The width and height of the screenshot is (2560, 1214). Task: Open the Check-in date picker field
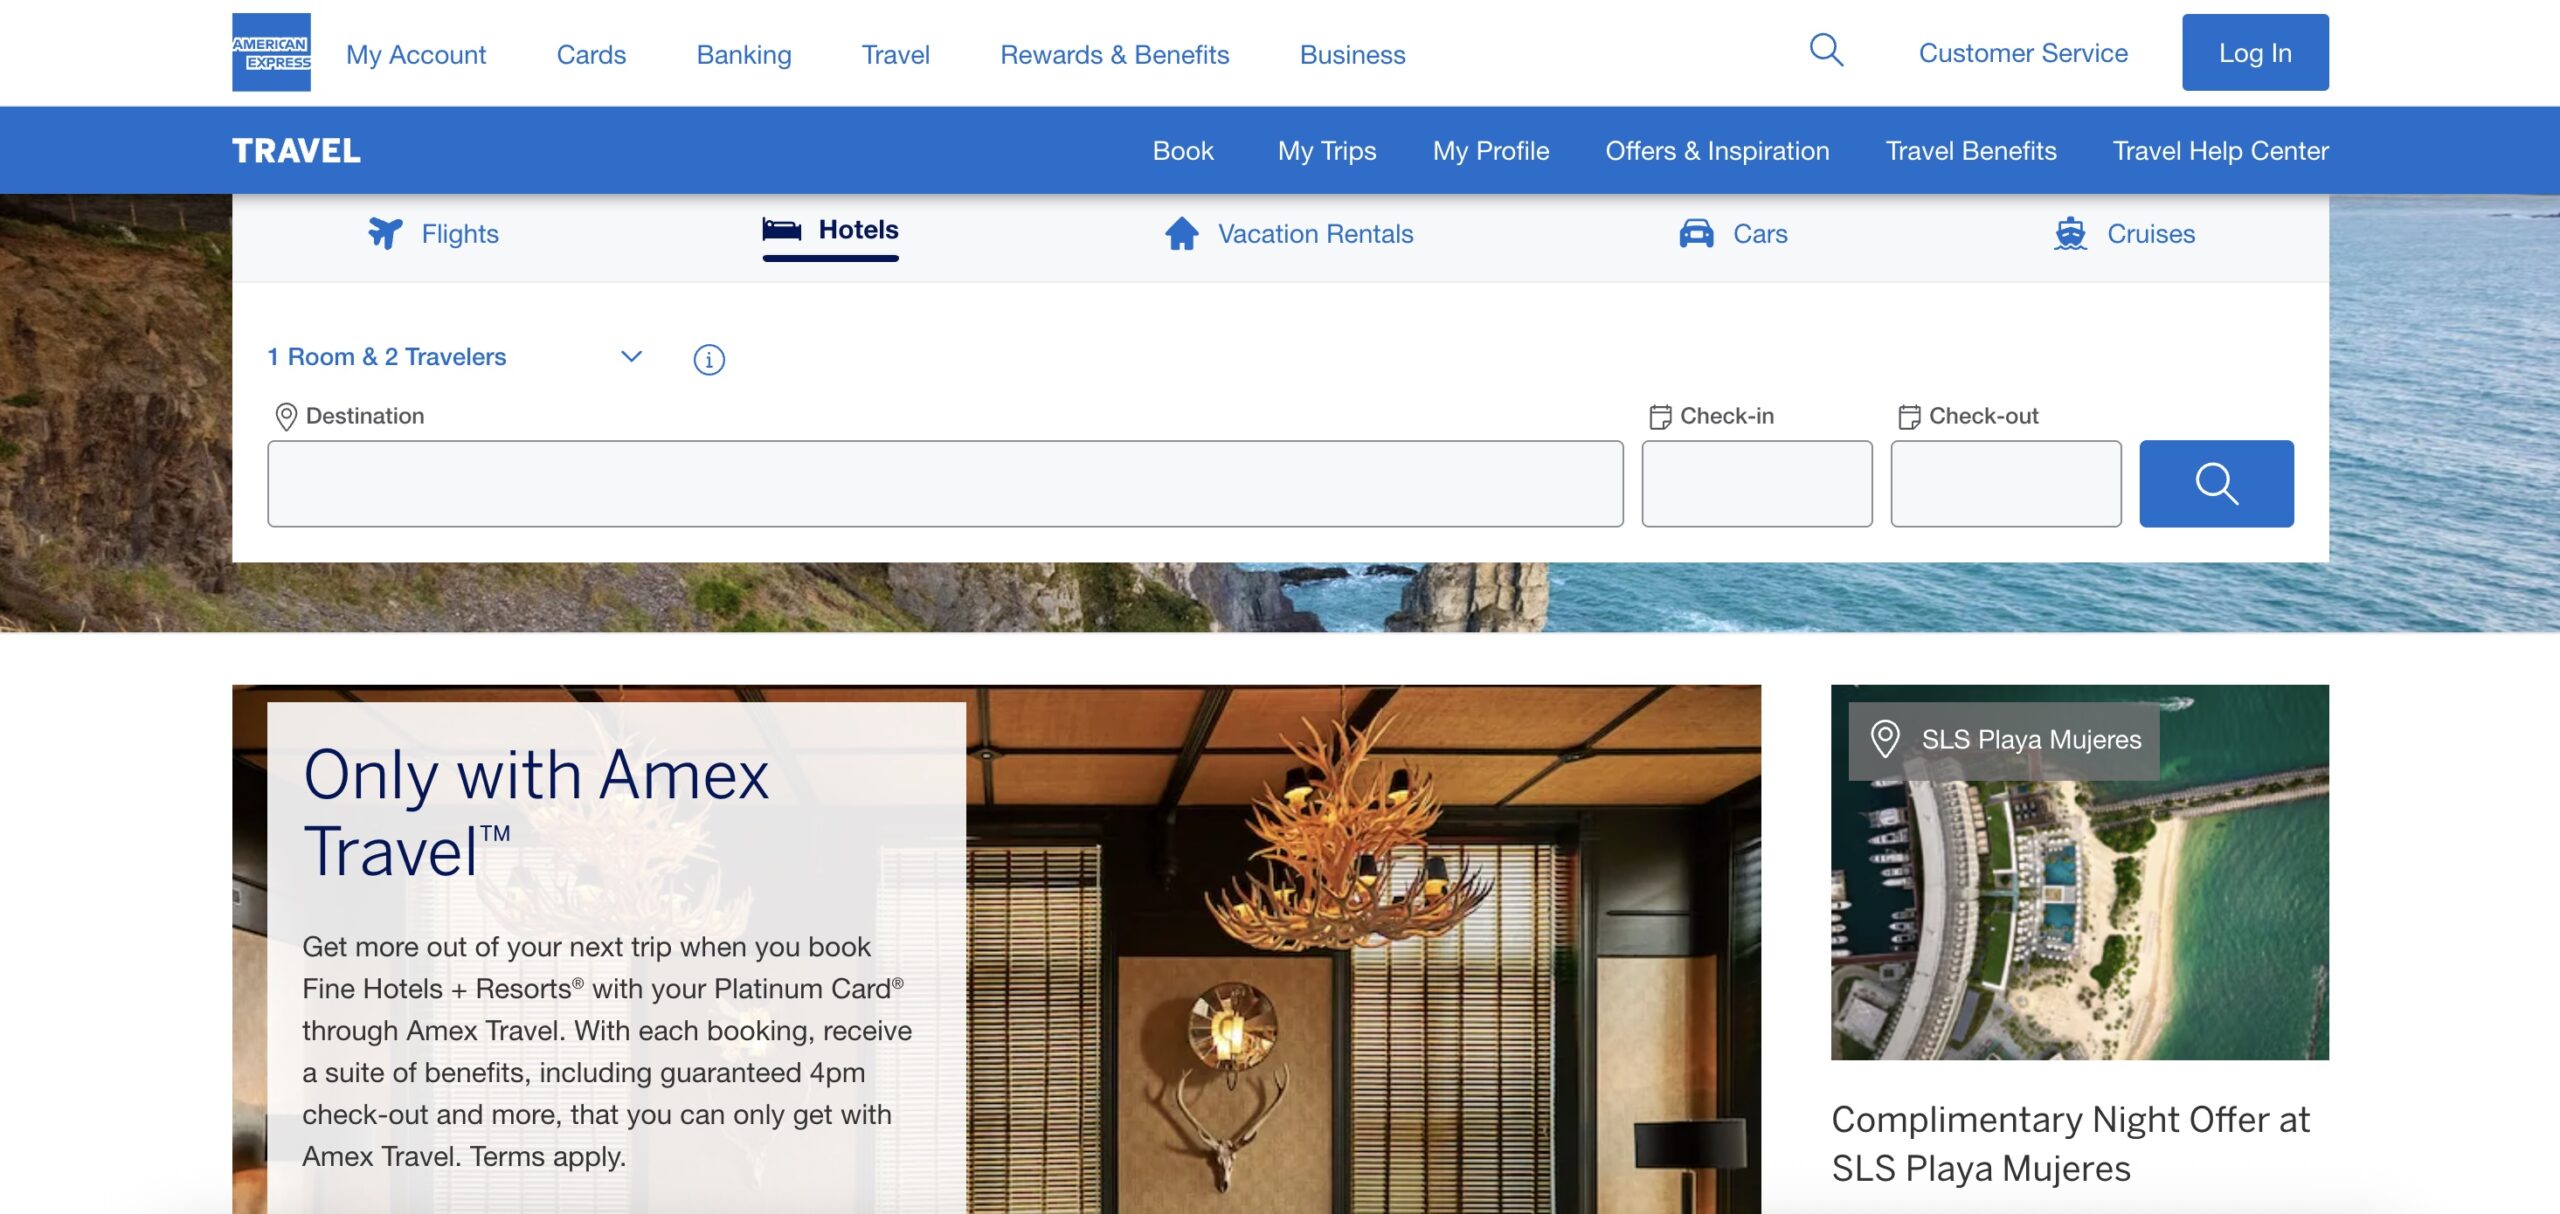point(1756,484)
